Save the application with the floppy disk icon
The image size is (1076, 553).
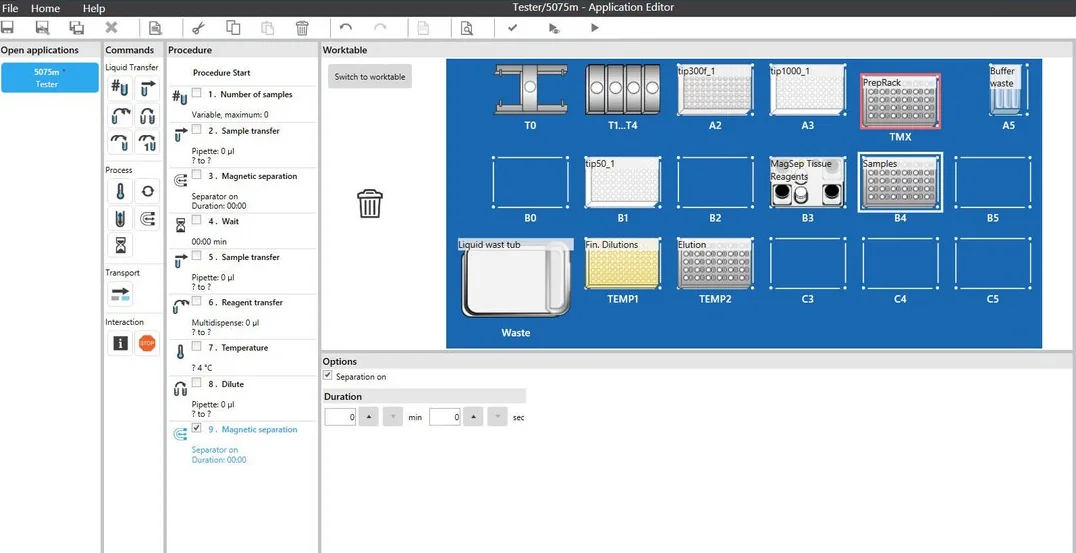pos(8,28)
